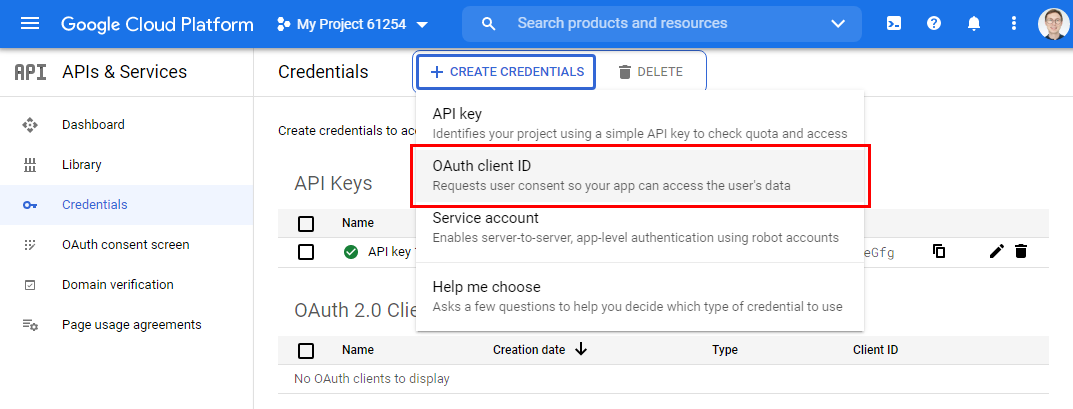Screen dimensions: 1073x409
Task: Click the Credentials page heading
Action: tap(323, 72)
